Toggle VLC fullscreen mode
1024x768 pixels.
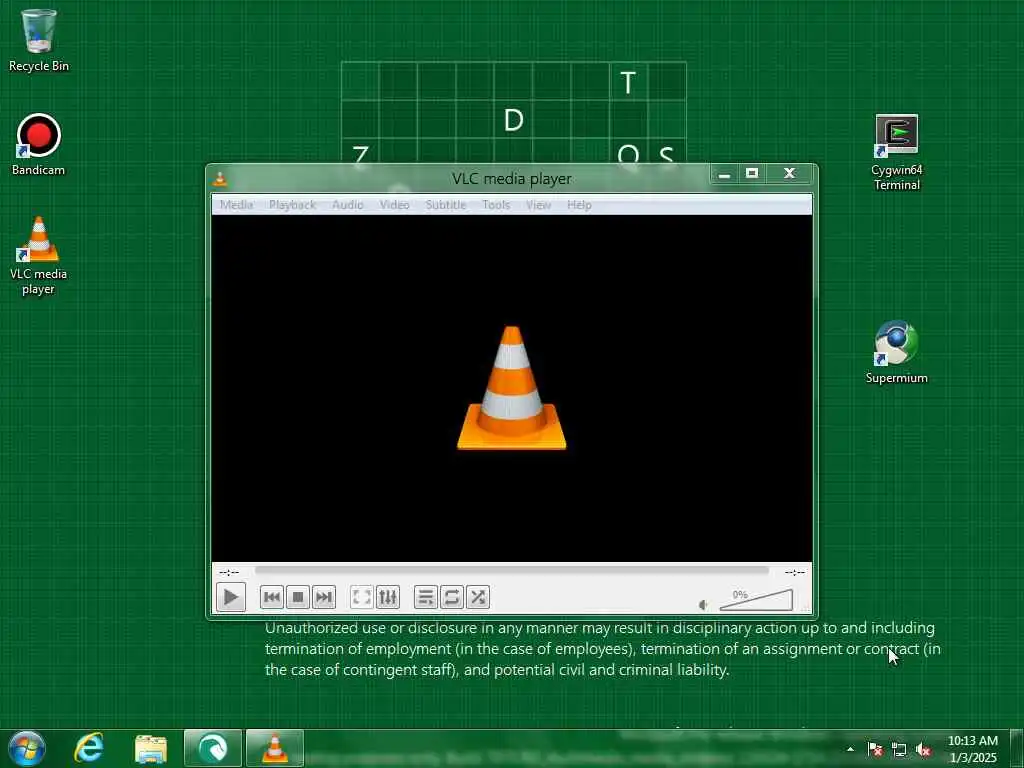click(361, 597)
